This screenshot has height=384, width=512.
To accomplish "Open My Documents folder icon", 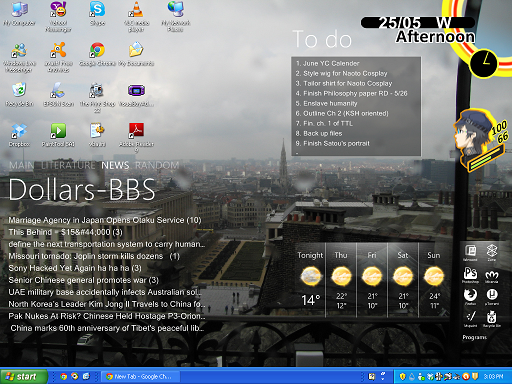I will [136, 54].
